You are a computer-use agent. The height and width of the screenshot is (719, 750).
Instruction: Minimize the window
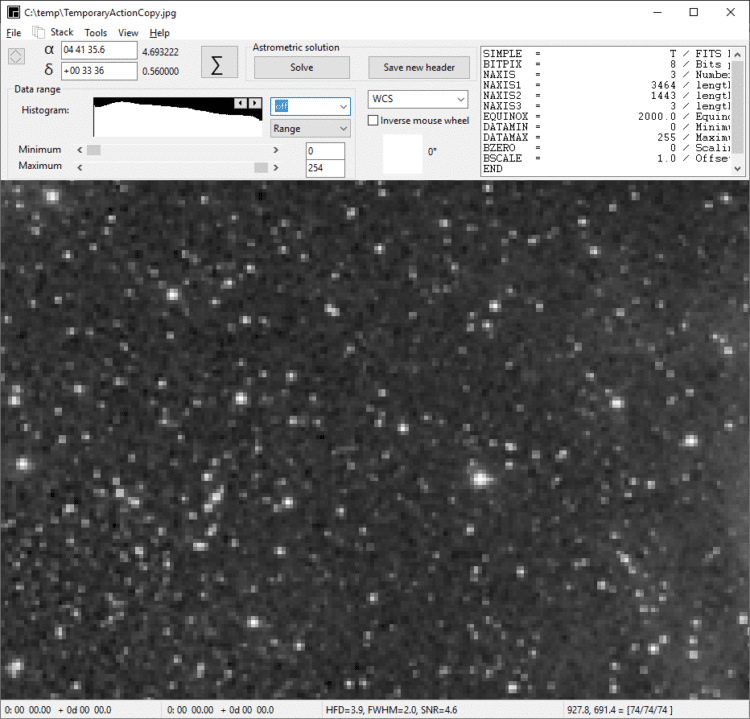[658, 12]
